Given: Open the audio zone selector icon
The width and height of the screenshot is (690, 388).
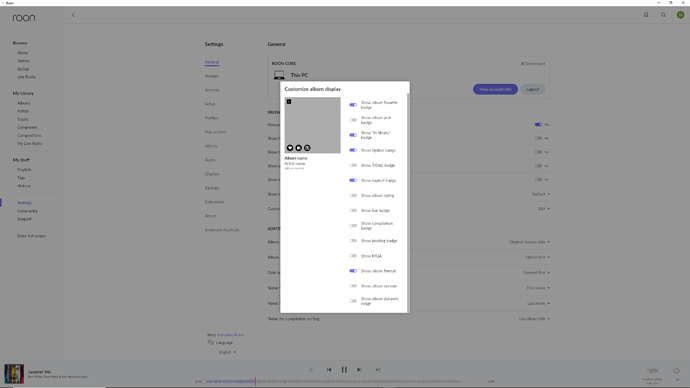Looking at the screenshot, I should click(652, 371).
